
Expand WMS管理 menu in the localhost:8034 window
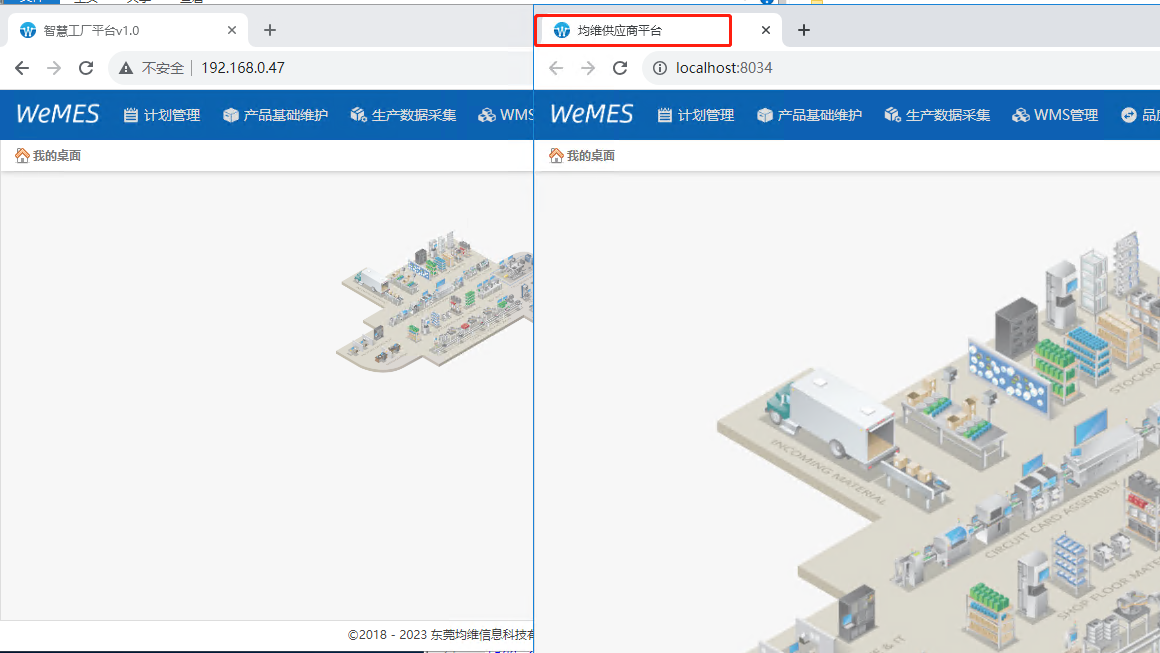(x=1055, y=115)
